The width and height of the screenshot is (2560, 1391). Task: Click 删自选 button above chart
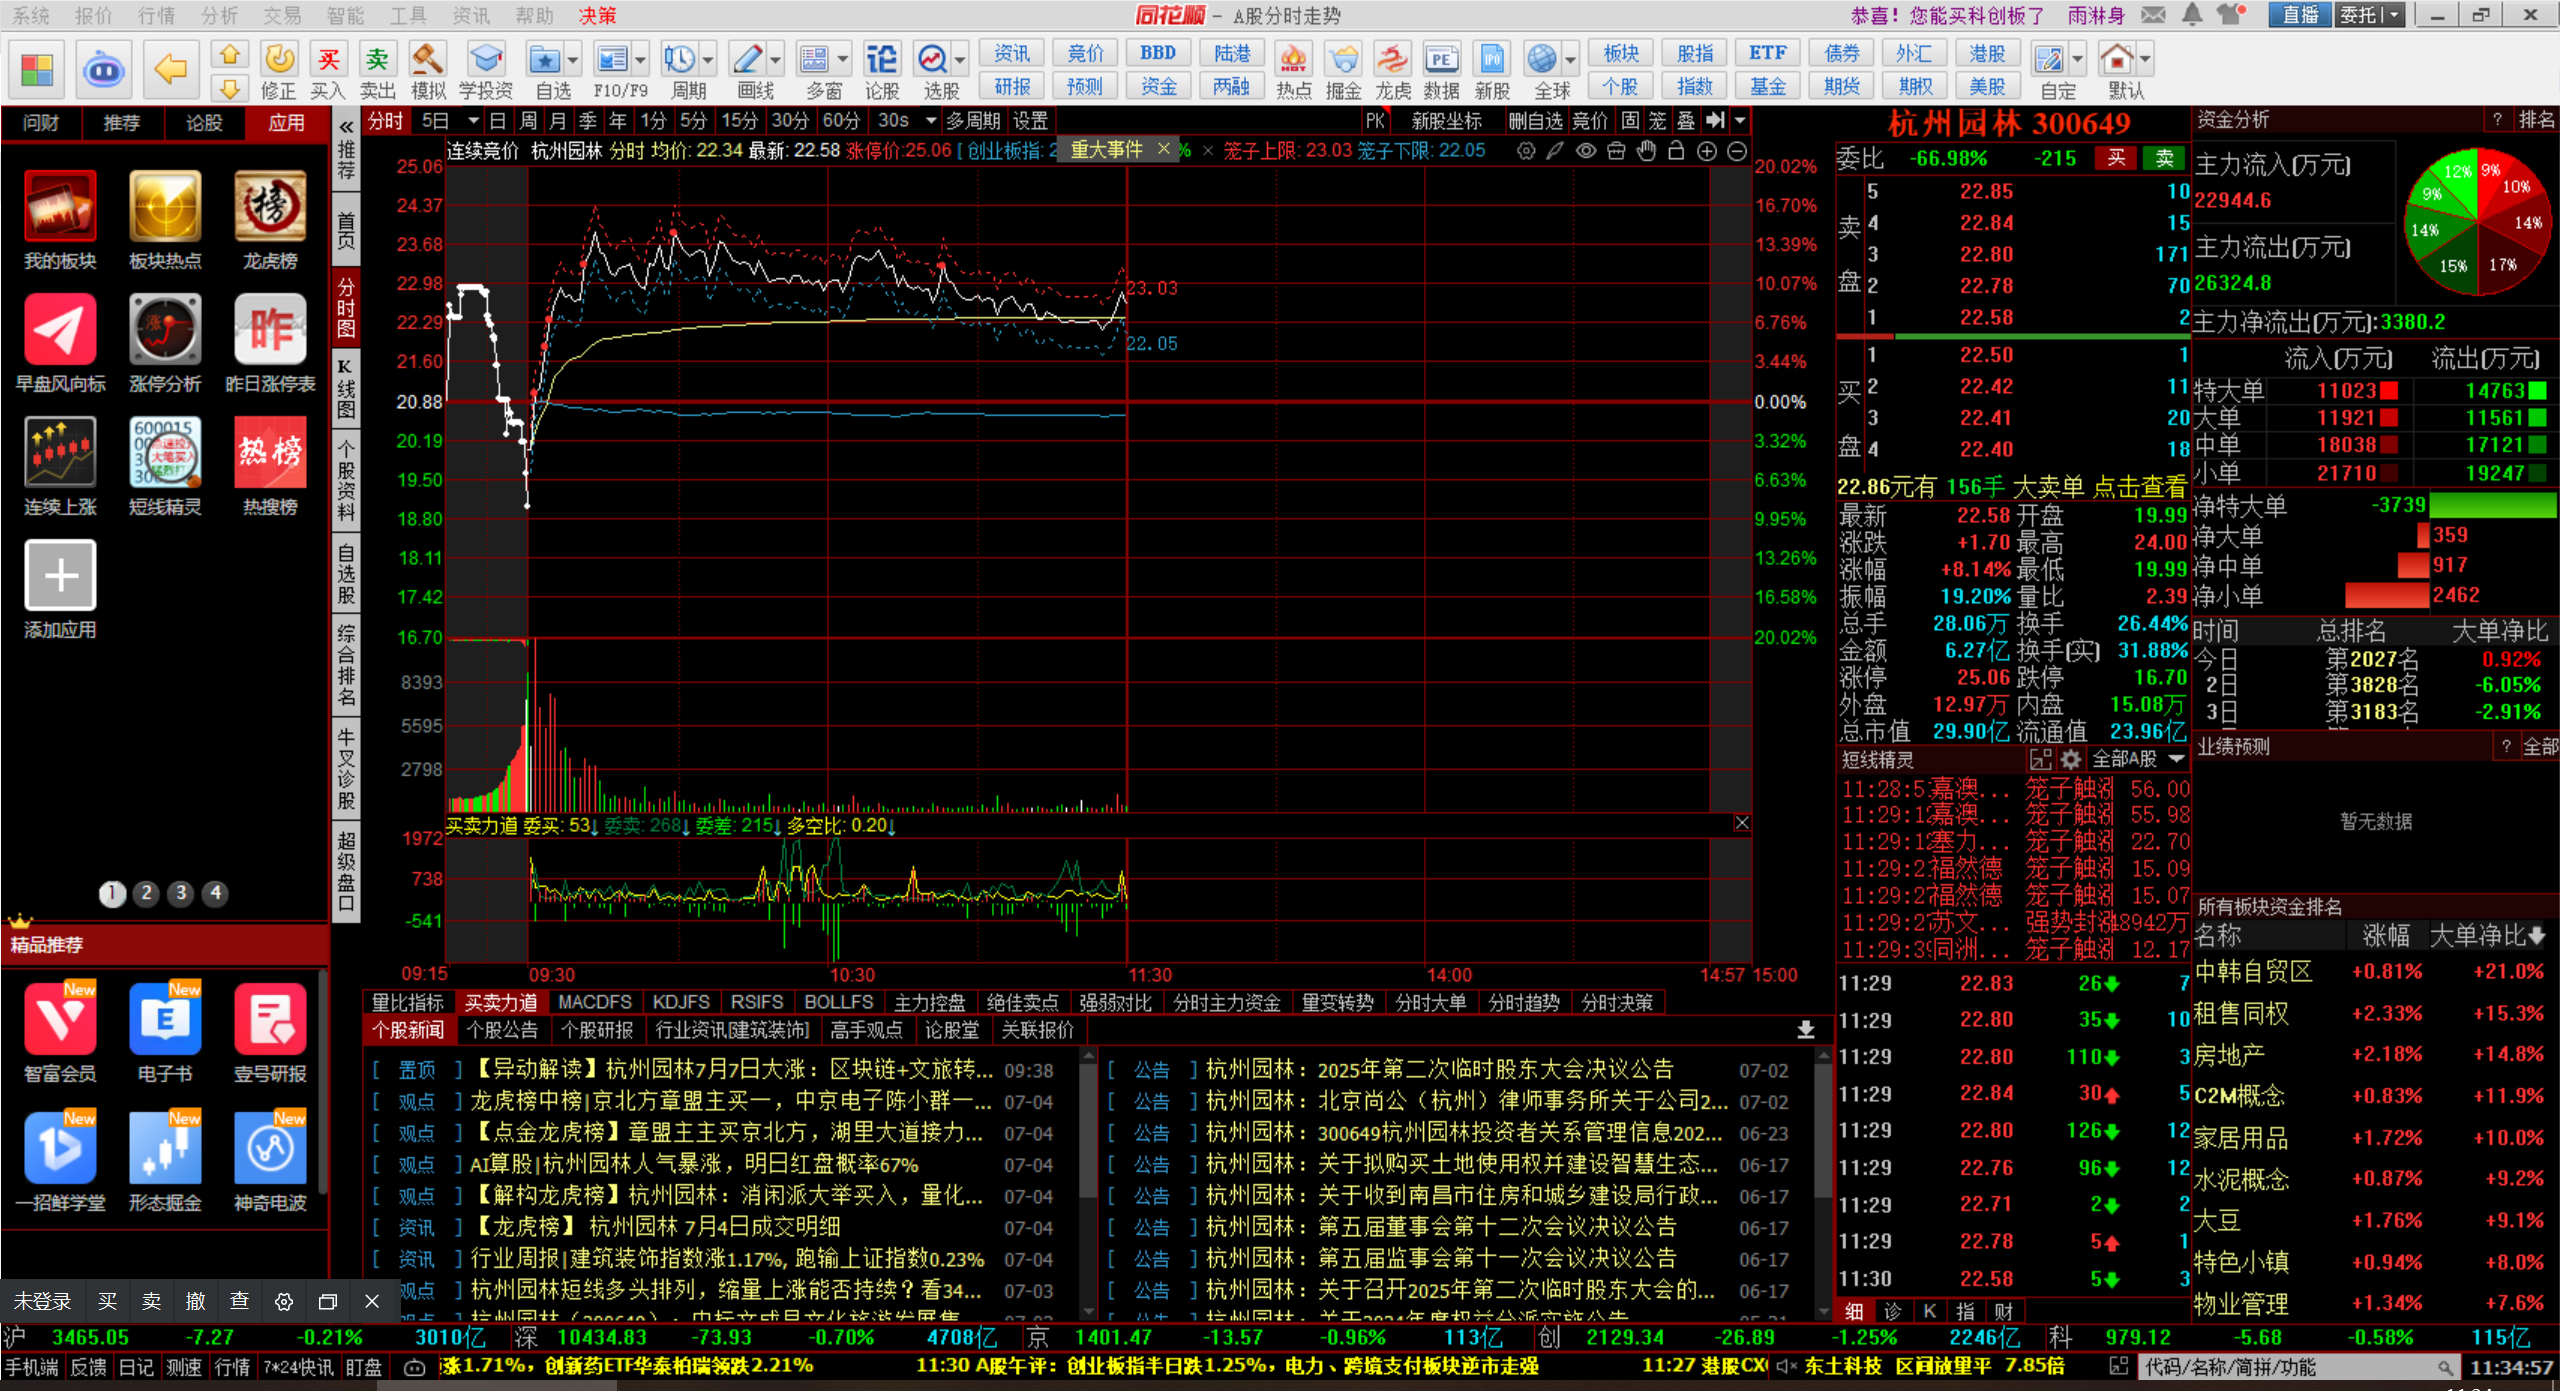(x=1534, y=121)
